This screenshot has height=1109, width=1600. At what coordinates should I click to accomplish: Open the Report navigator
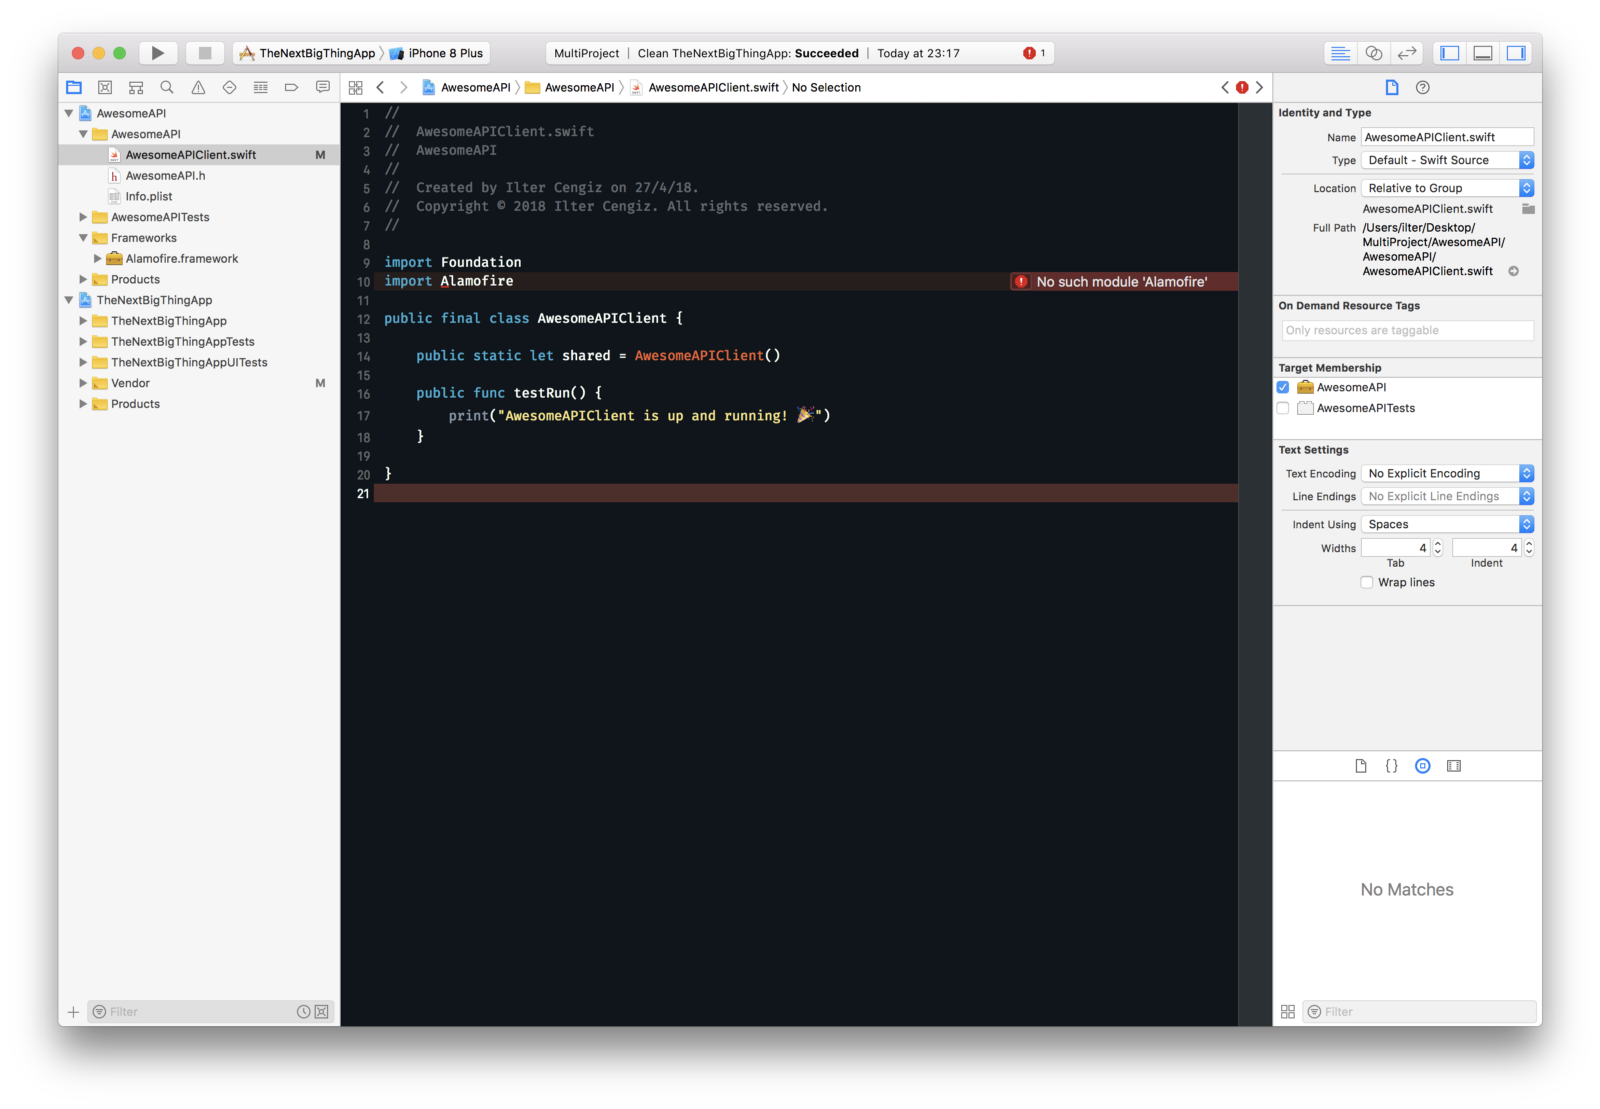click(322, 87)
